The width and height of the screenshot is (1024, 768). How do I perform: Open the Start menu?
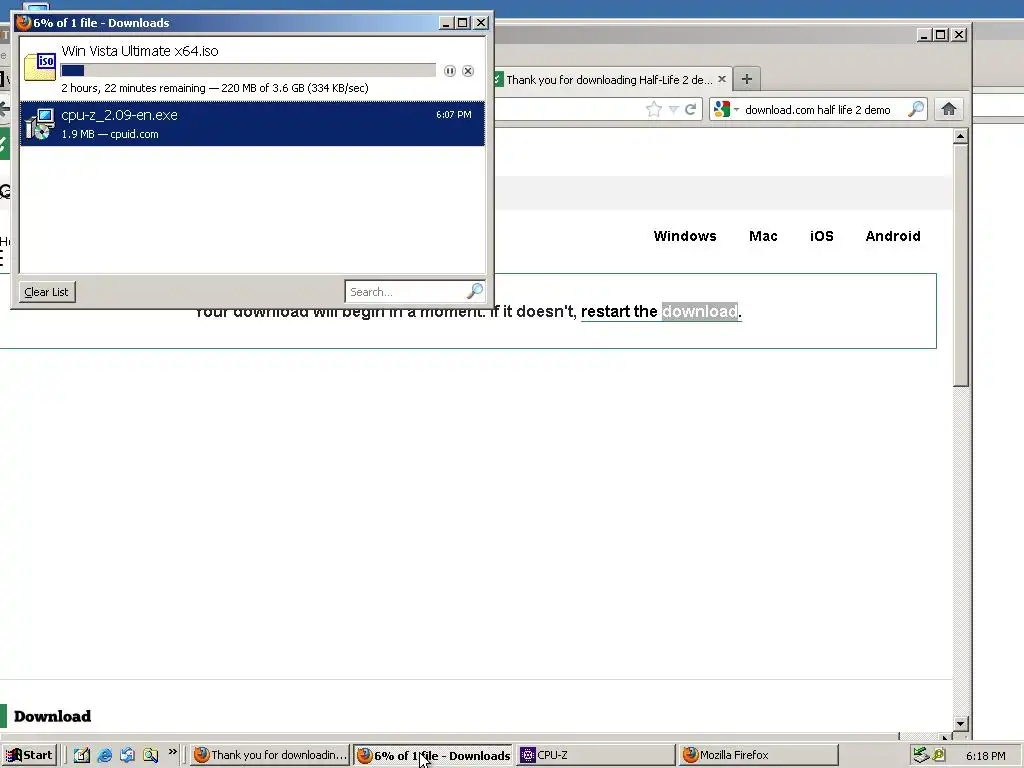point(30,755)
